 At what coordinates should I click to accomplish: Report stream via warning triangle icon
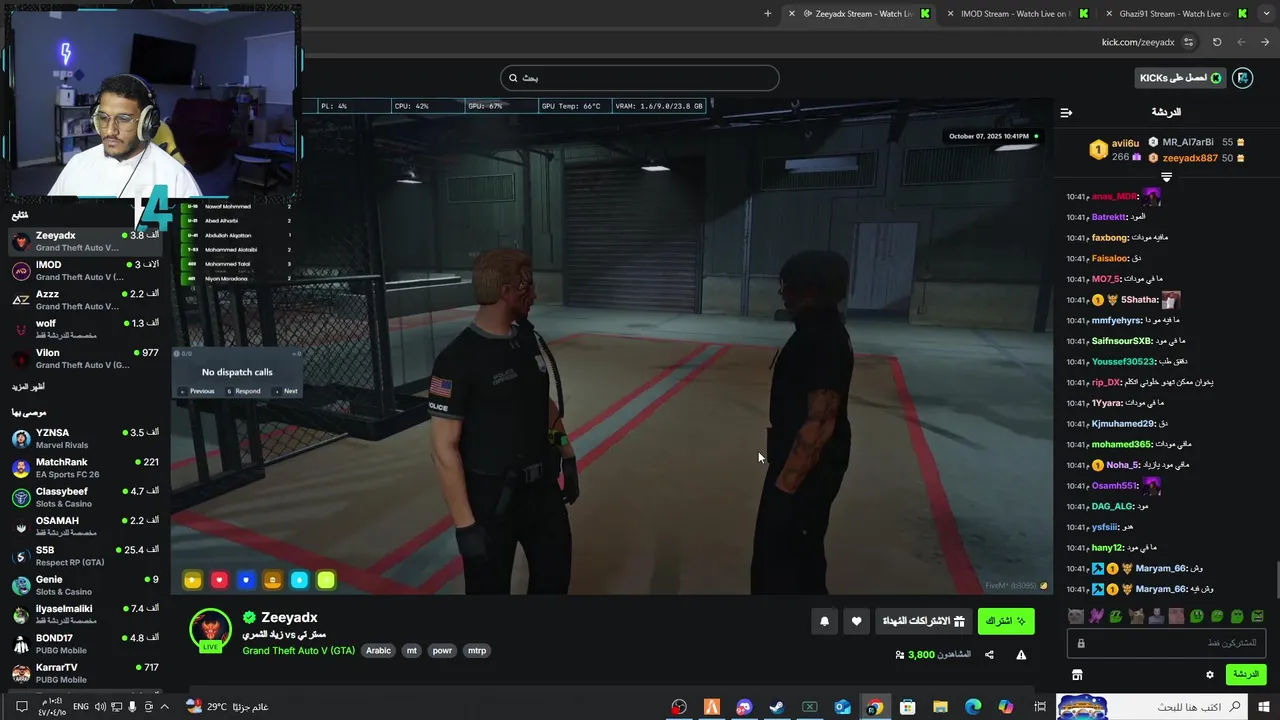[1021, 655]
